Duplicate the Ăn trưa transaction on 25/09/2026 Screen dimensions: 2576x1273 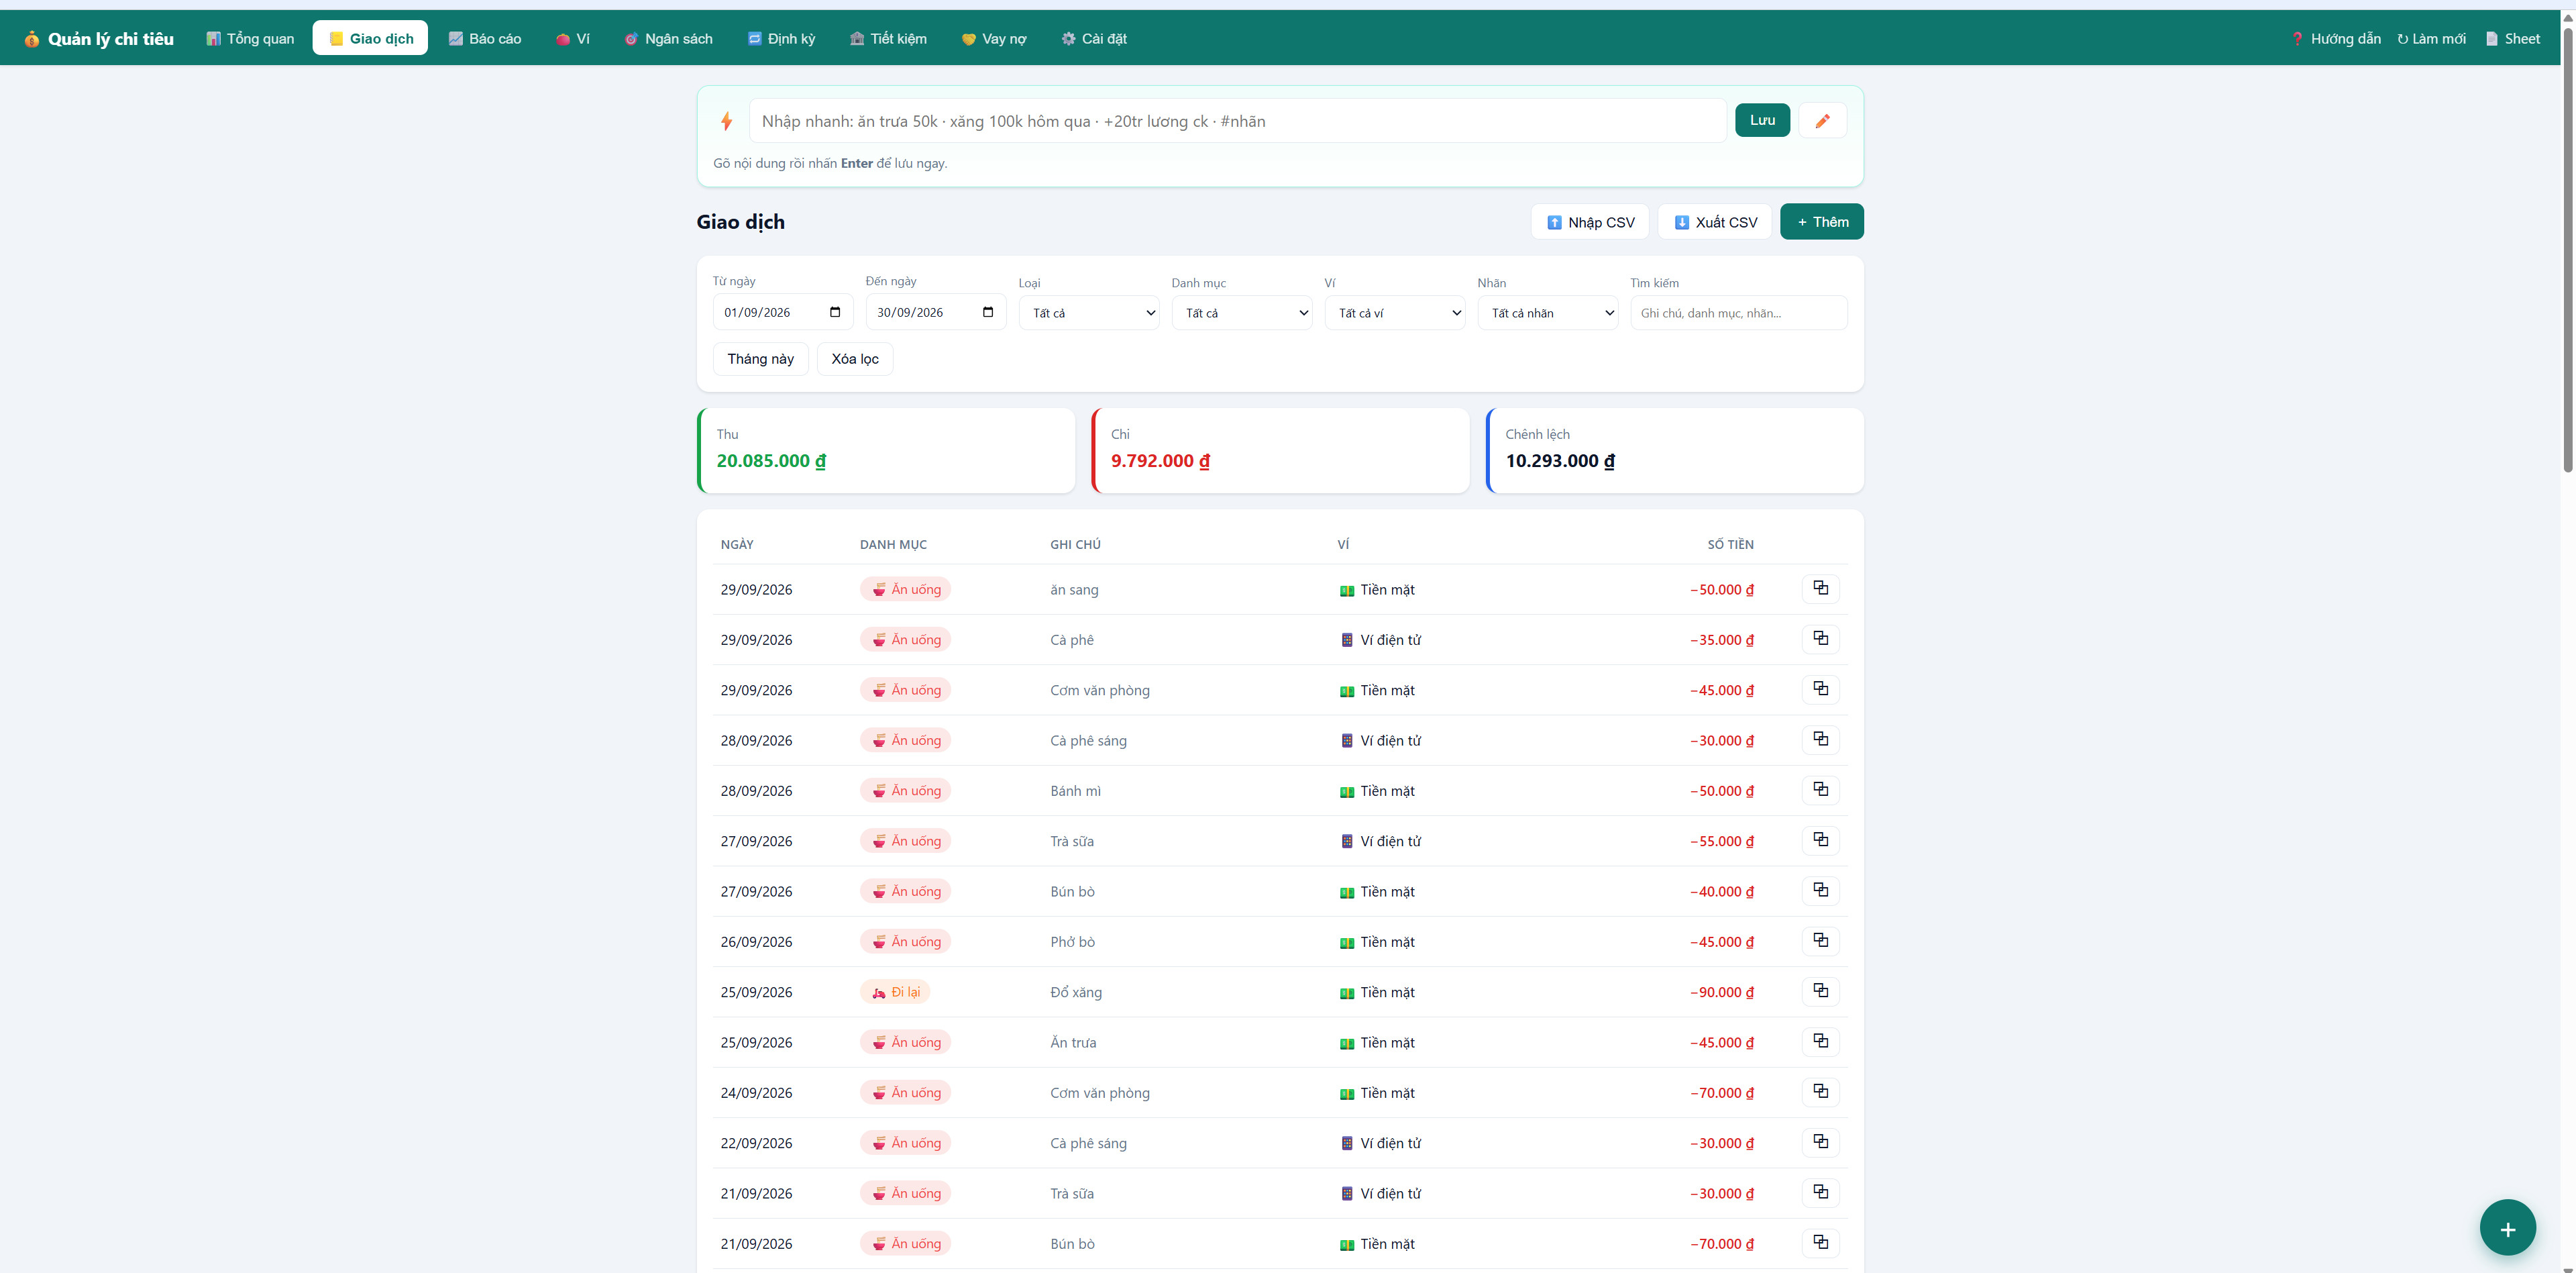[1820, 1041]
